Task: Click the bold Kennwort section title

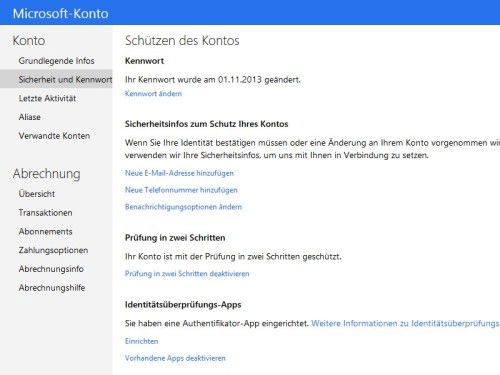Action: pyautogui.click(x=144, y=61)
